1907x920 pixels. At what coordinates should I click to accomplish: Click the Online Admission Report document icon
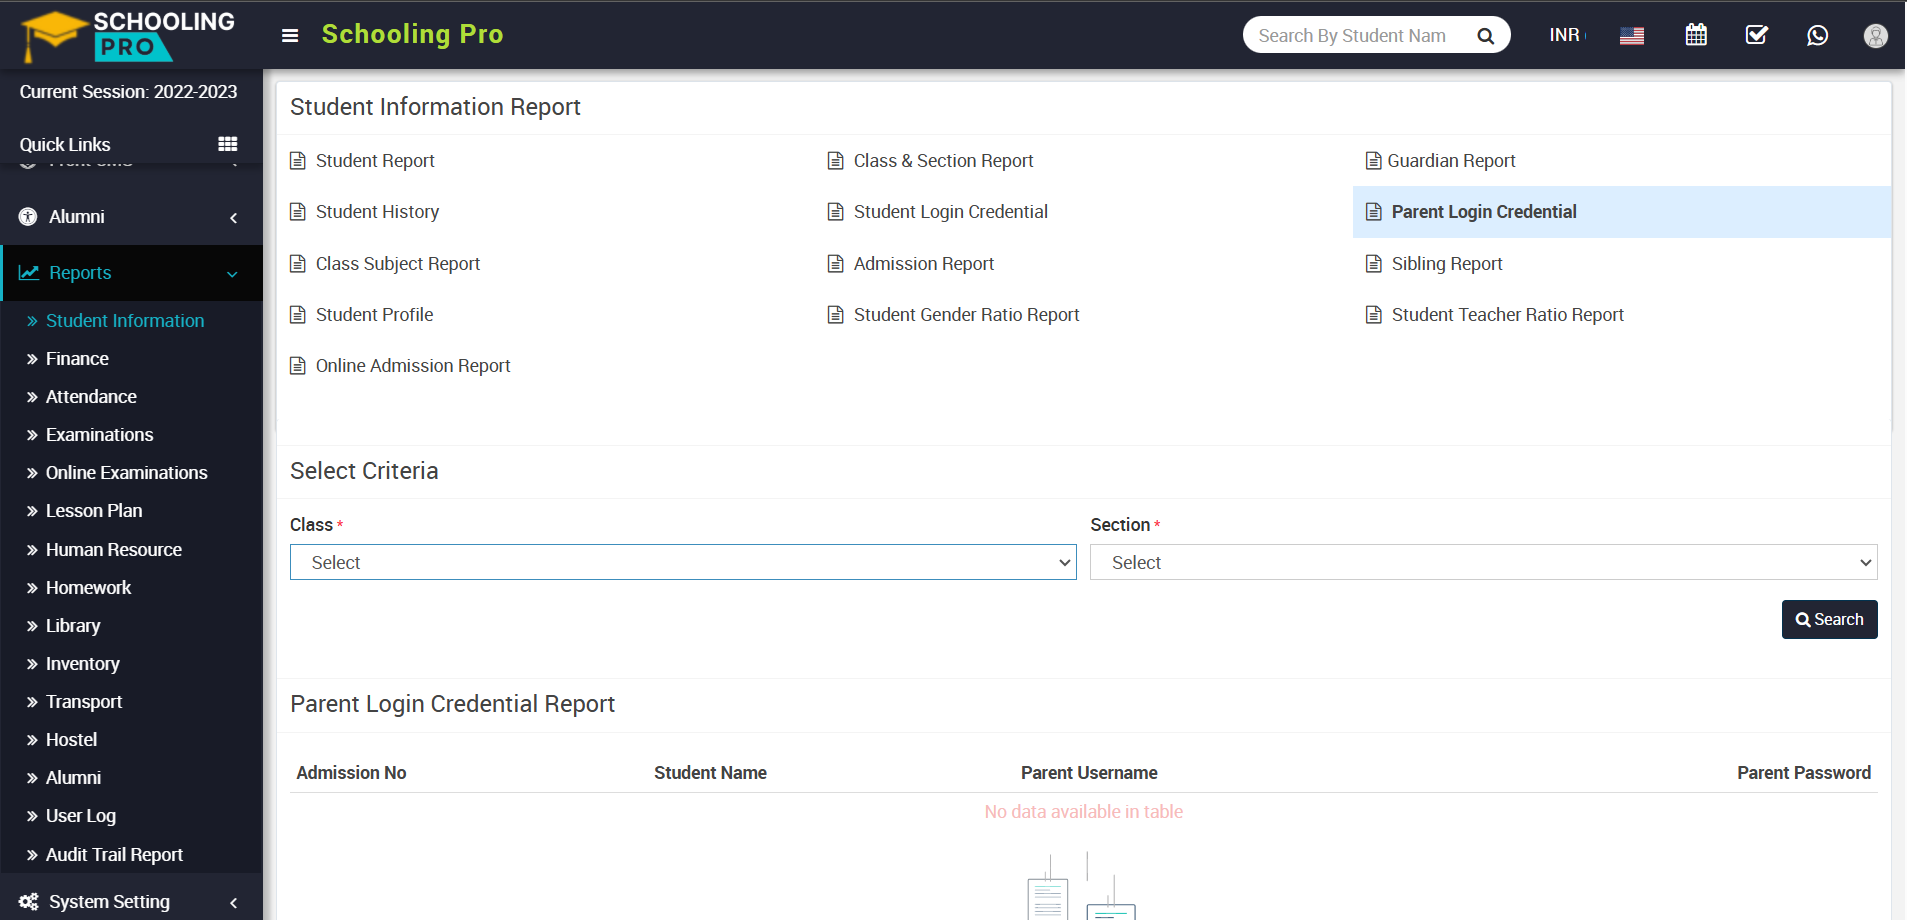[x=297, y=366]
